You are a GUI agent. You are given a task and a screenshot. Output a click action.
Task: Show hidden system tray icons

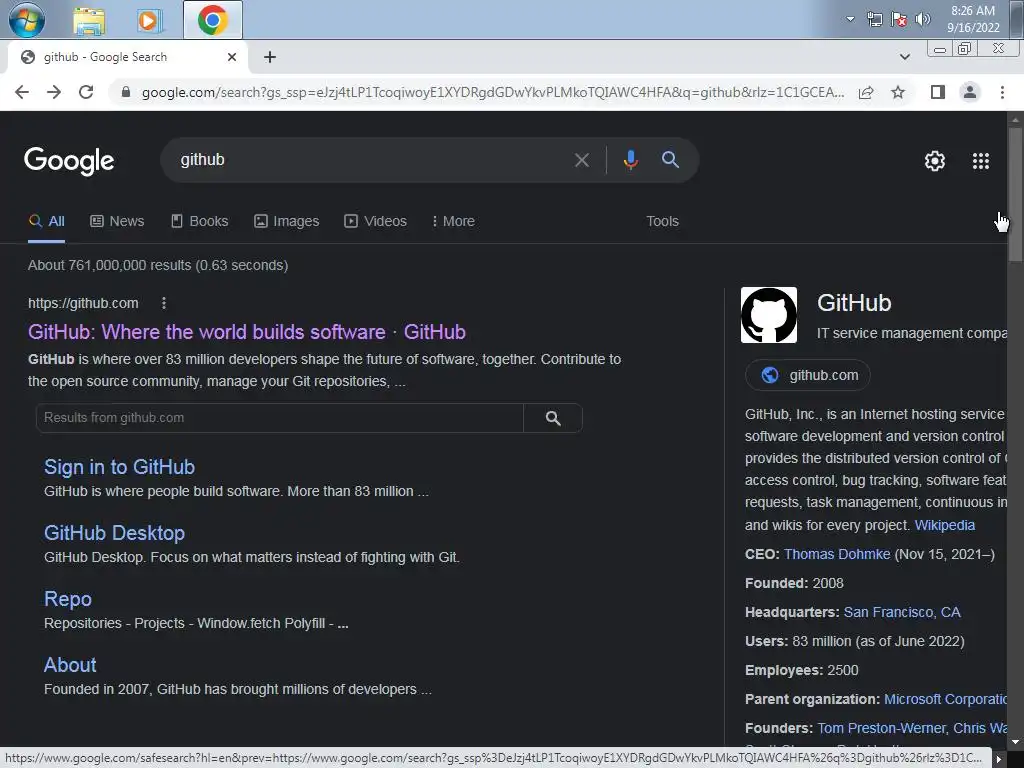click(850, 19)
